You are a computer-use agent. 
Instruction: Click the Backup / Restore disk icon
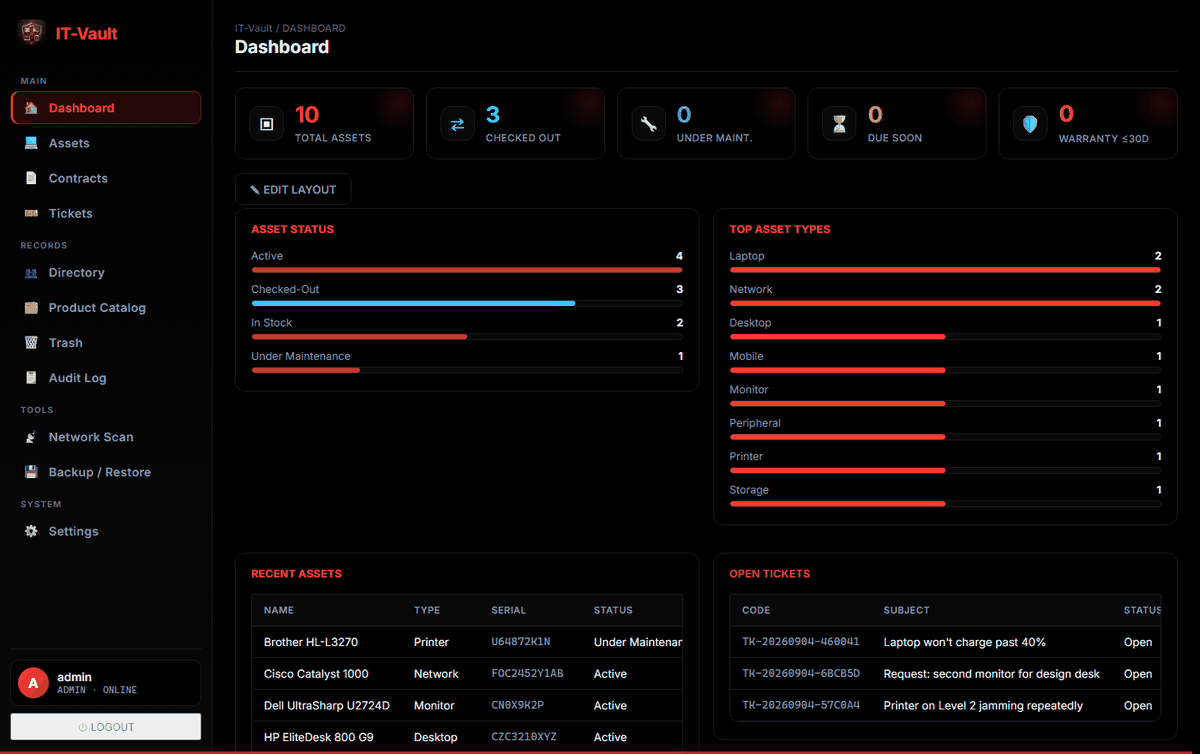point(31,472)
